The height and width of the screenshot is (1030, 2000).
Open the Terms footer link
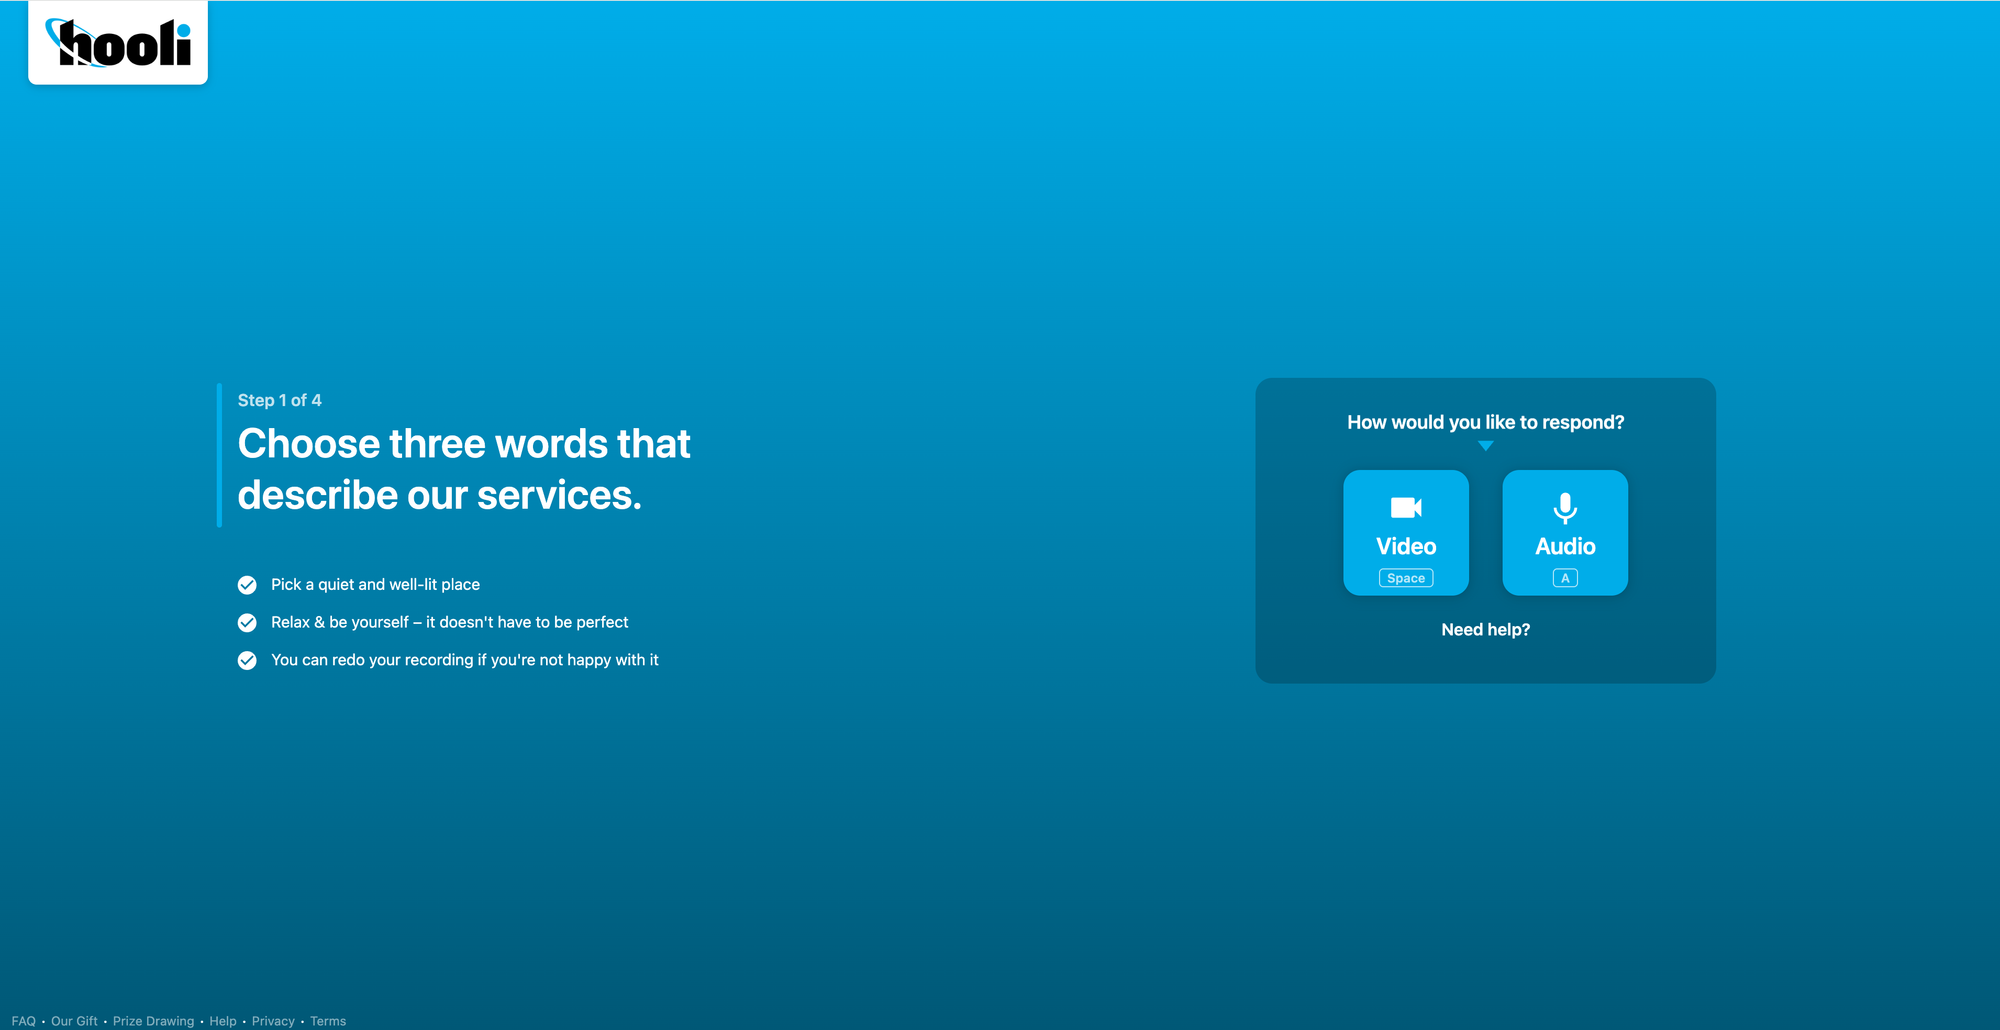tap(328, 1021)
